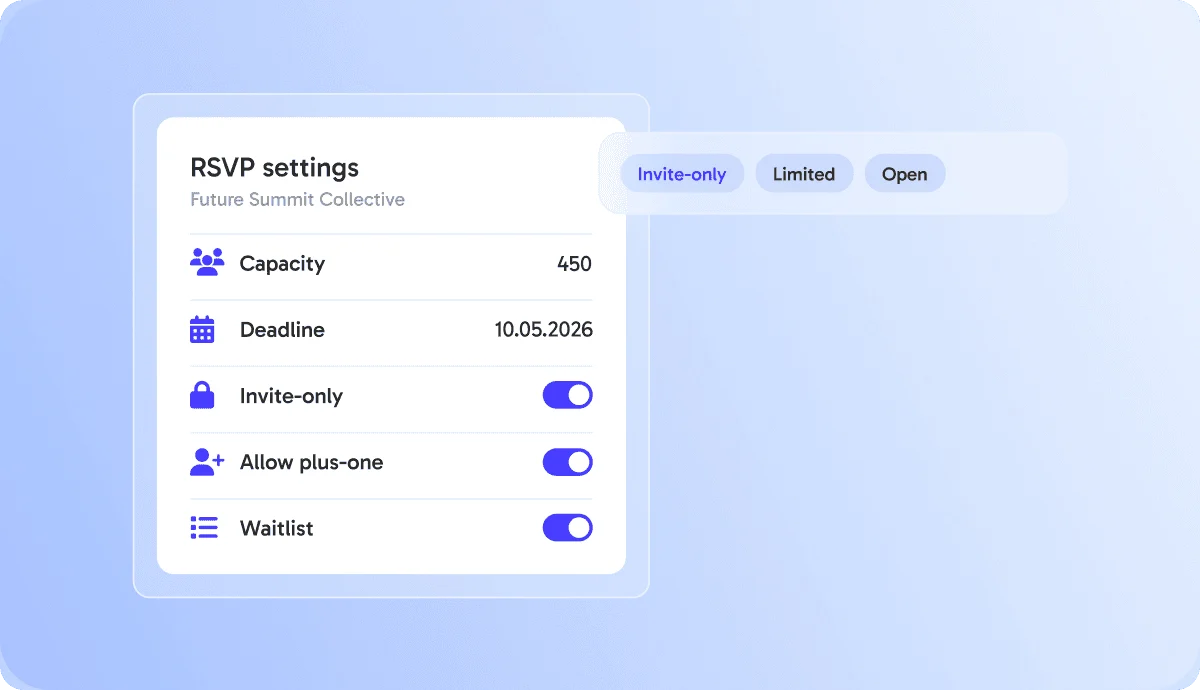Open the deadline date 10.05.2026
Screen dimensions: 1200x690
pos(544,330)
